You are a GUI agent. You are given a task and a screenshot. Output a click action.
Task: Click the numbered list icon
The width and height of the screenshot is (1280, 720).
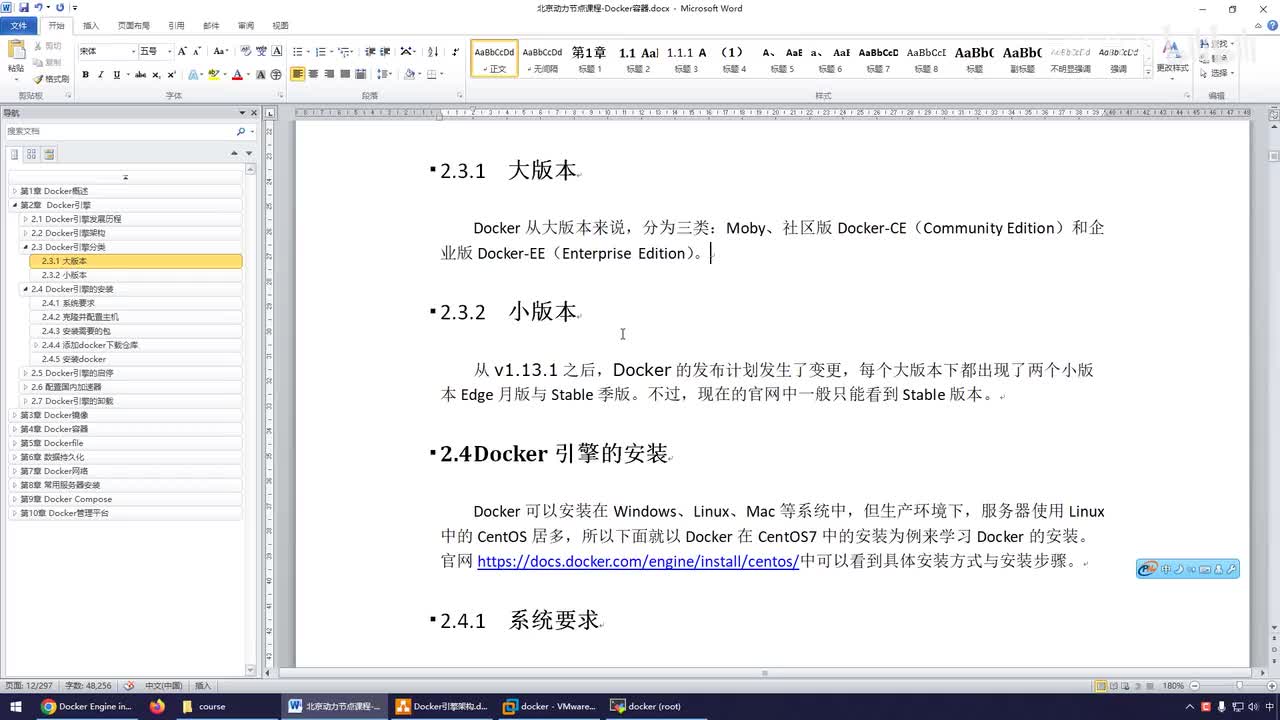(321, 51)
